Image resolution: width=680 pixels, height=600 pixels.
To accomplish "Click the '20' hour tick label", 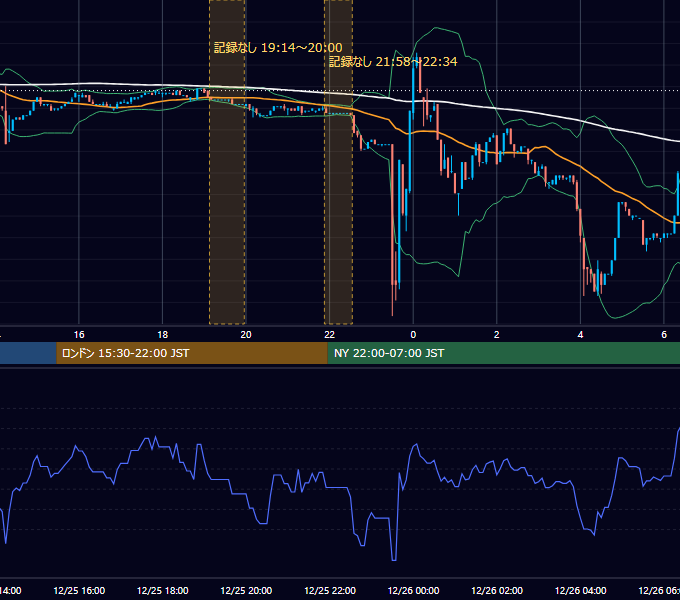I will tap(246, 335).
